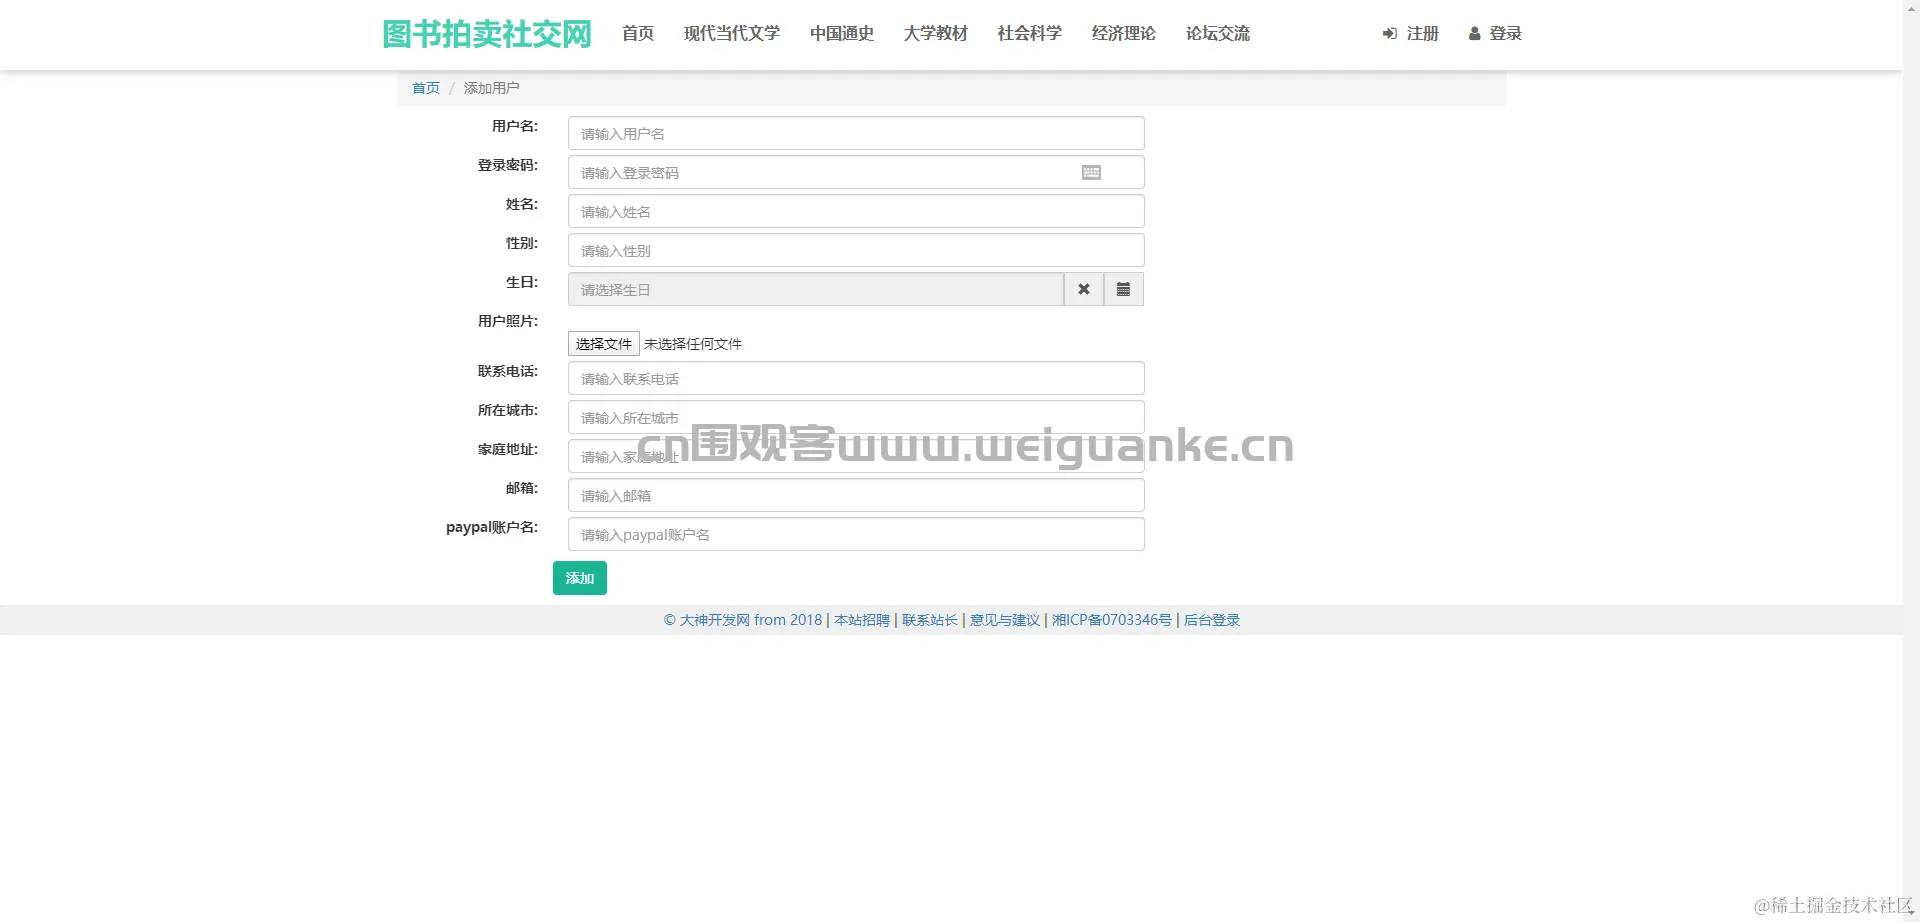
Task: Focus the paypal账户名 input field
Action: (x=856, y=534)
